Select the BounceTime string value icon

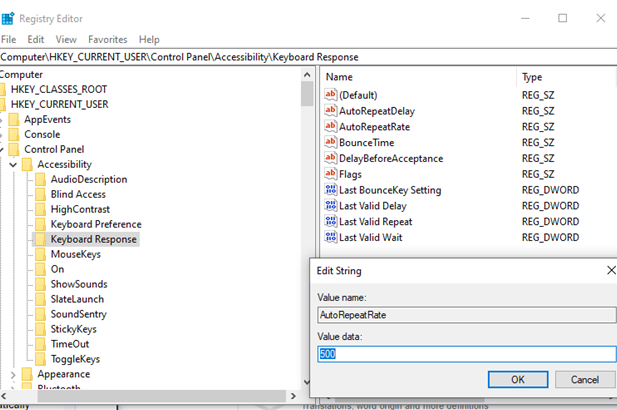point(331,142)
